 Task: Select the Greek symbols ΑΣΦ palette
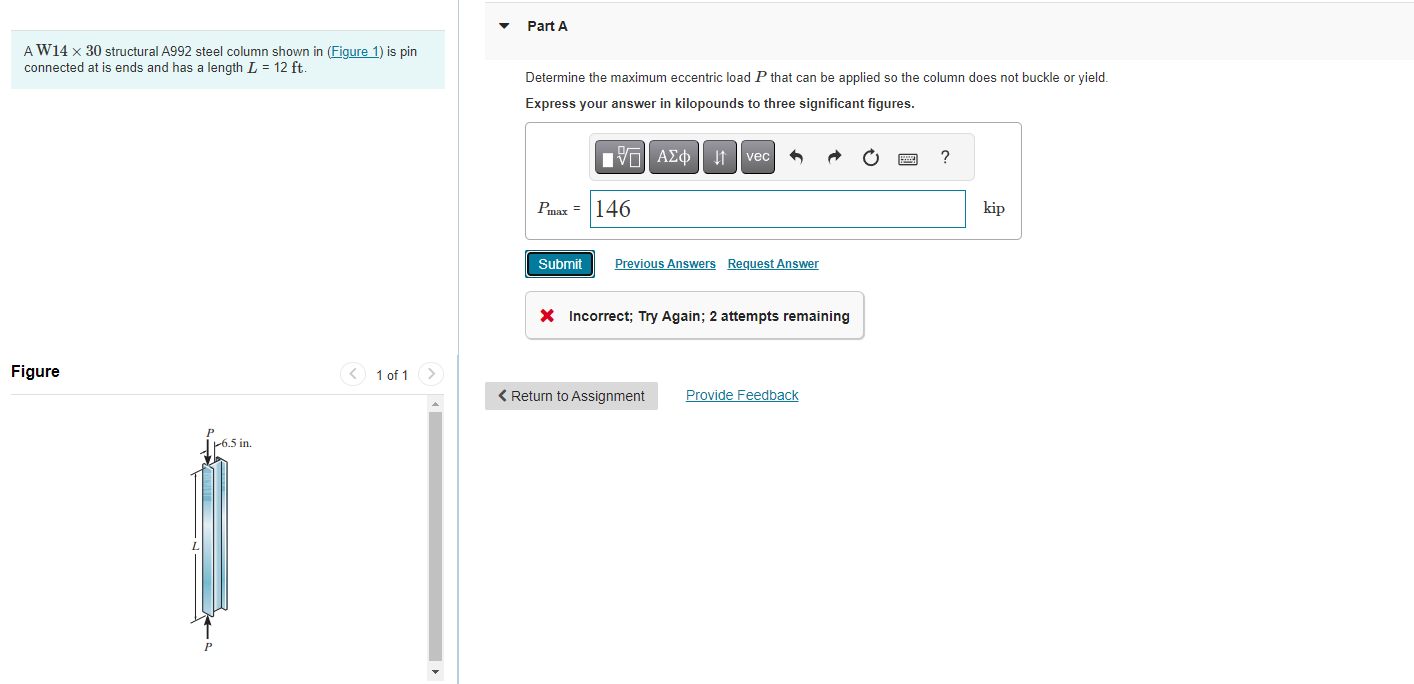tap(673, 156)
